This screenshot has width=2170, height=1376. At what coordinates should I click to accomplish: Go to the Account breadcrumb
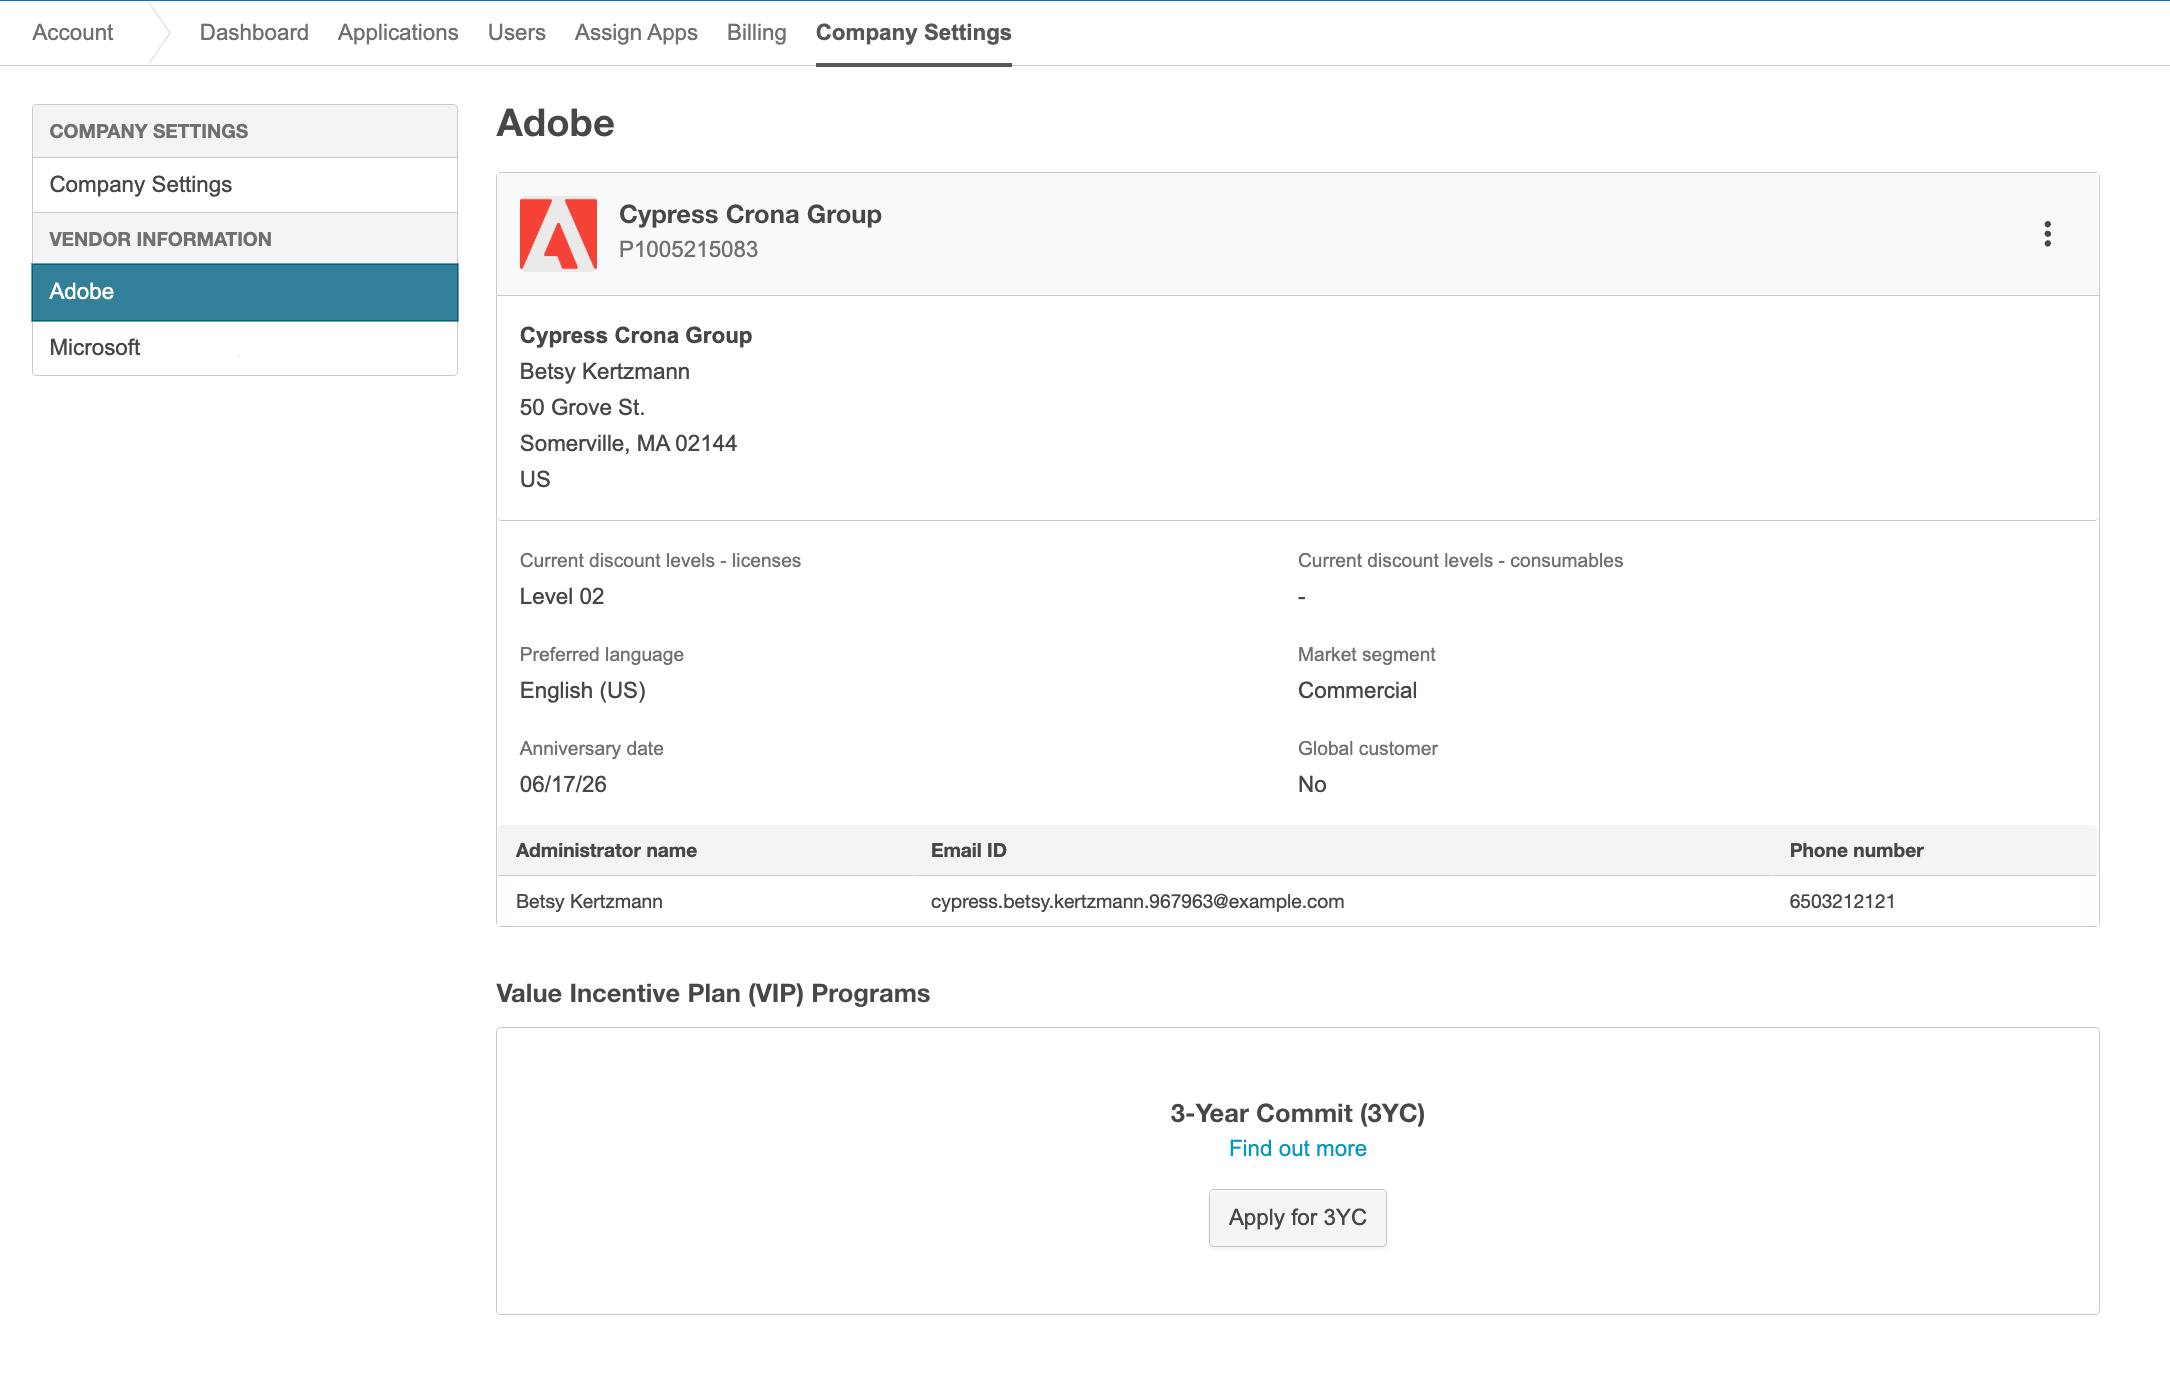point(73,32)
